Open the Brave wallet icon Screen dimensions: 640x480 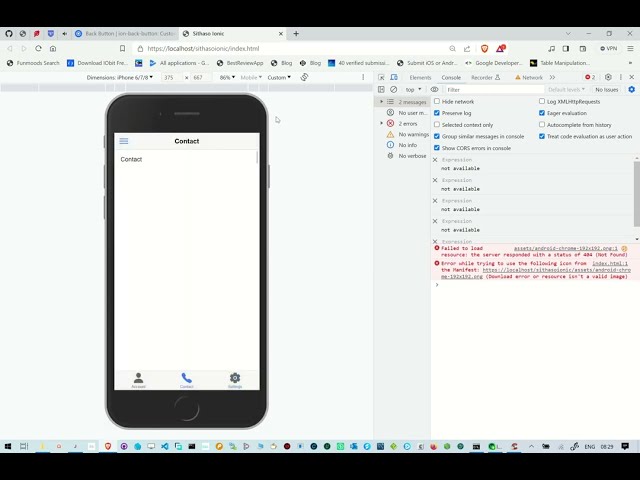tap(582, 49)
